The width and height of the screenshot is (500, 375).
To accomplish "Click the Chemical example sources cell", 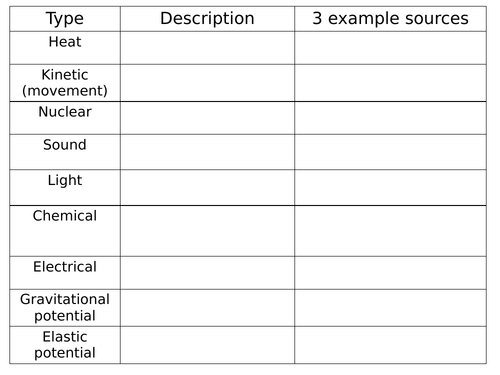I will pos(390,231).
